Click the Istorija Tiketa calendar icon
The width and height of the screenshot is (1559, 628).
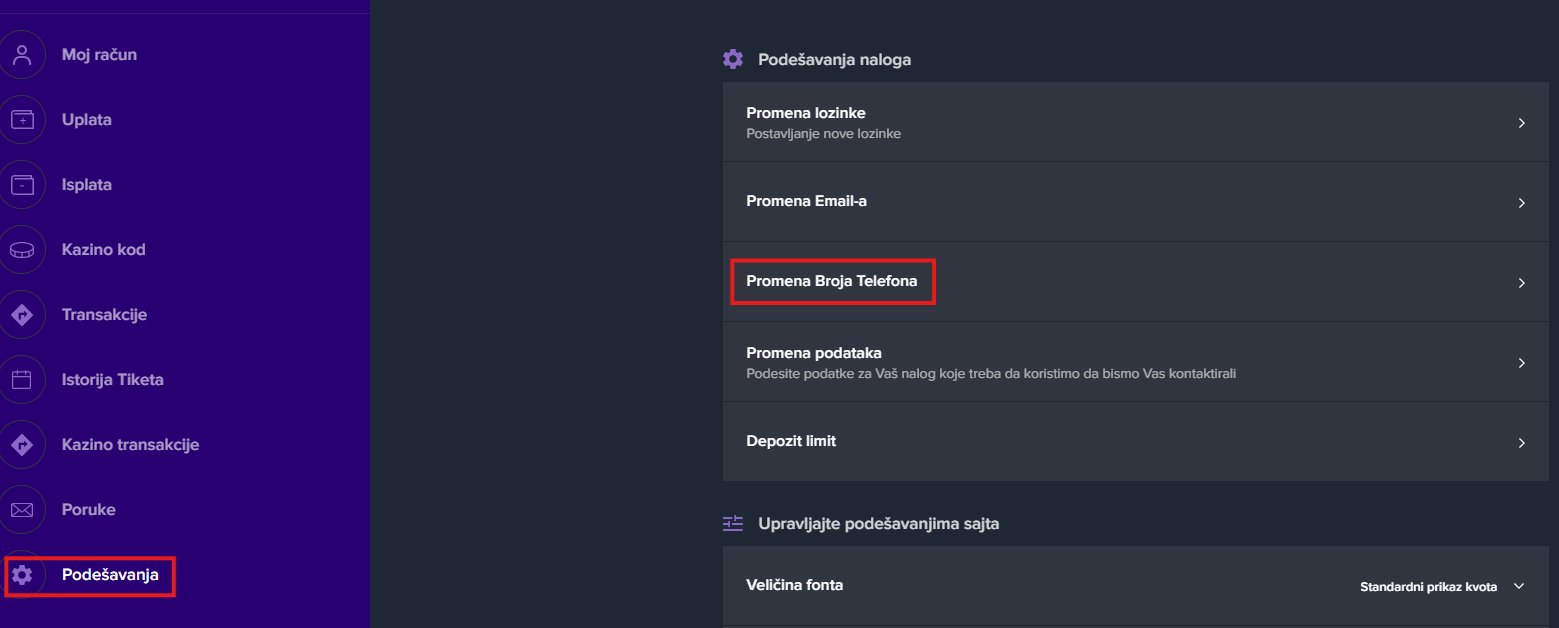click(22, 380)
